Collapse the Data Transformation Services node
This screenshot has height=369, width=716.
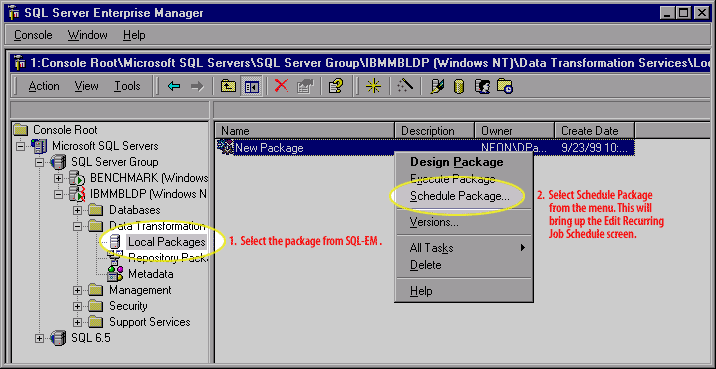click(x=77, y=227)
